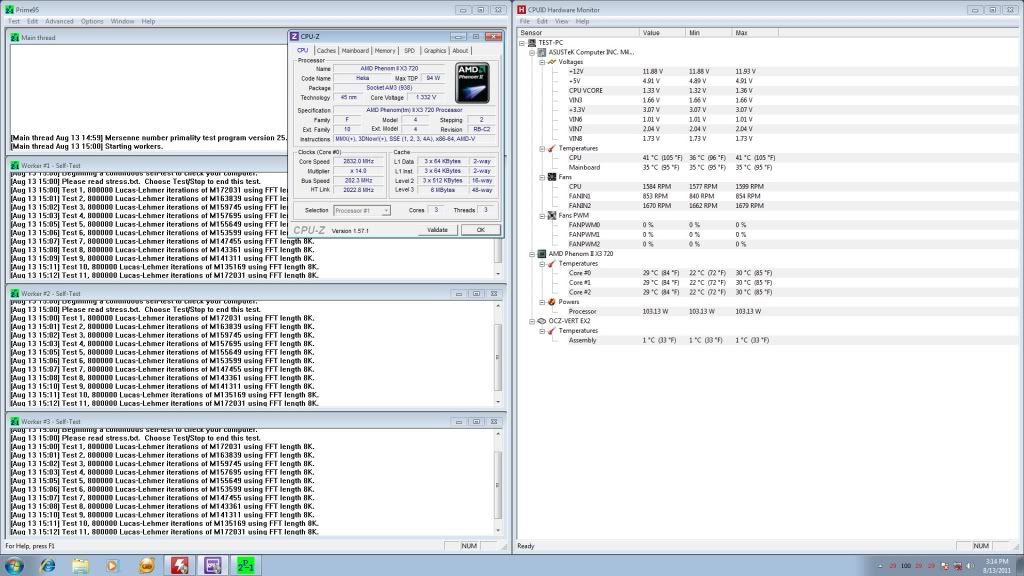
Task: Open the Windows Start menu
Action: (14, 566)
